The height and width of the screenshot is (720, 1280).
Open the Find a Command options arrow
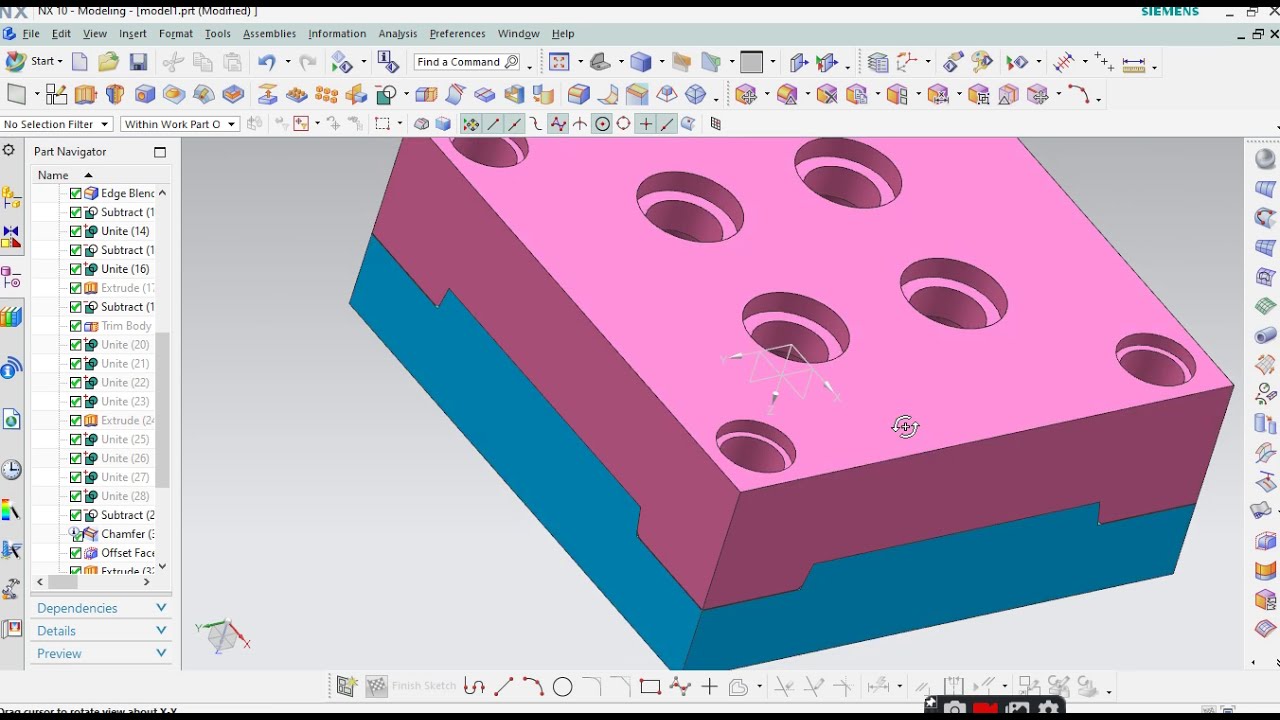(529, 67)
